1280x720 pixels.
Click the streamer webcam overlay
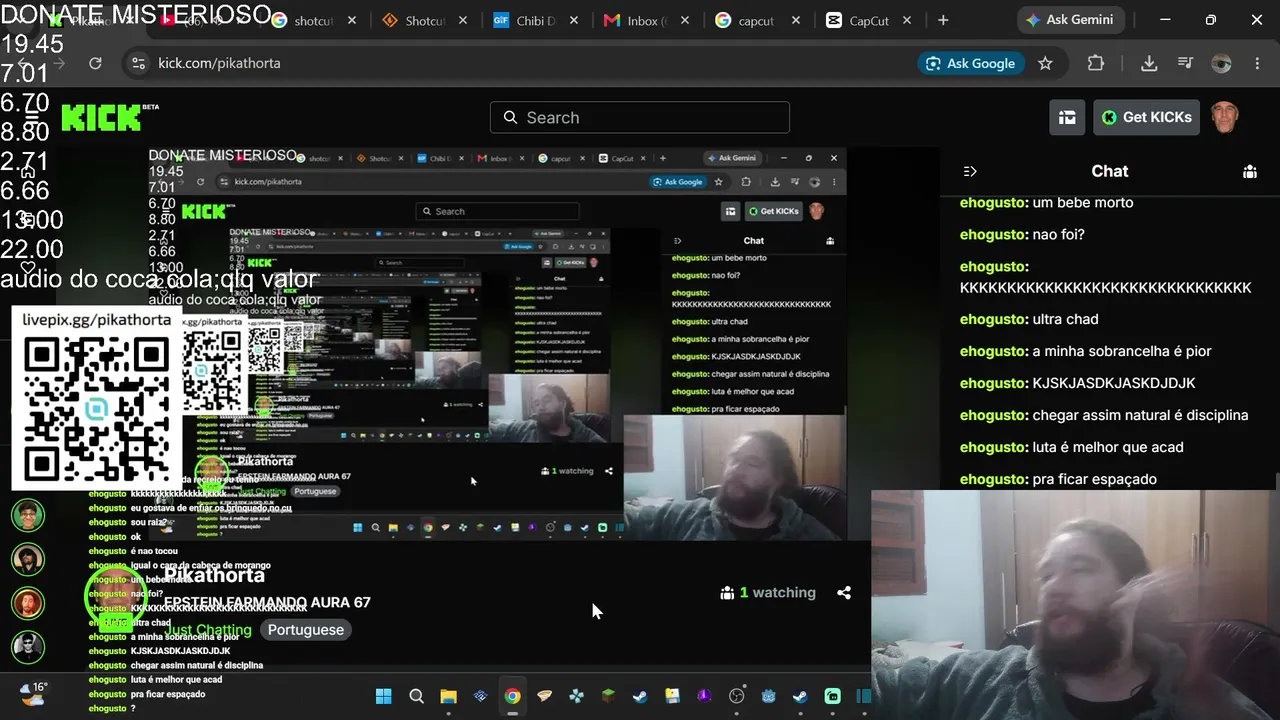click(1075, 604)
